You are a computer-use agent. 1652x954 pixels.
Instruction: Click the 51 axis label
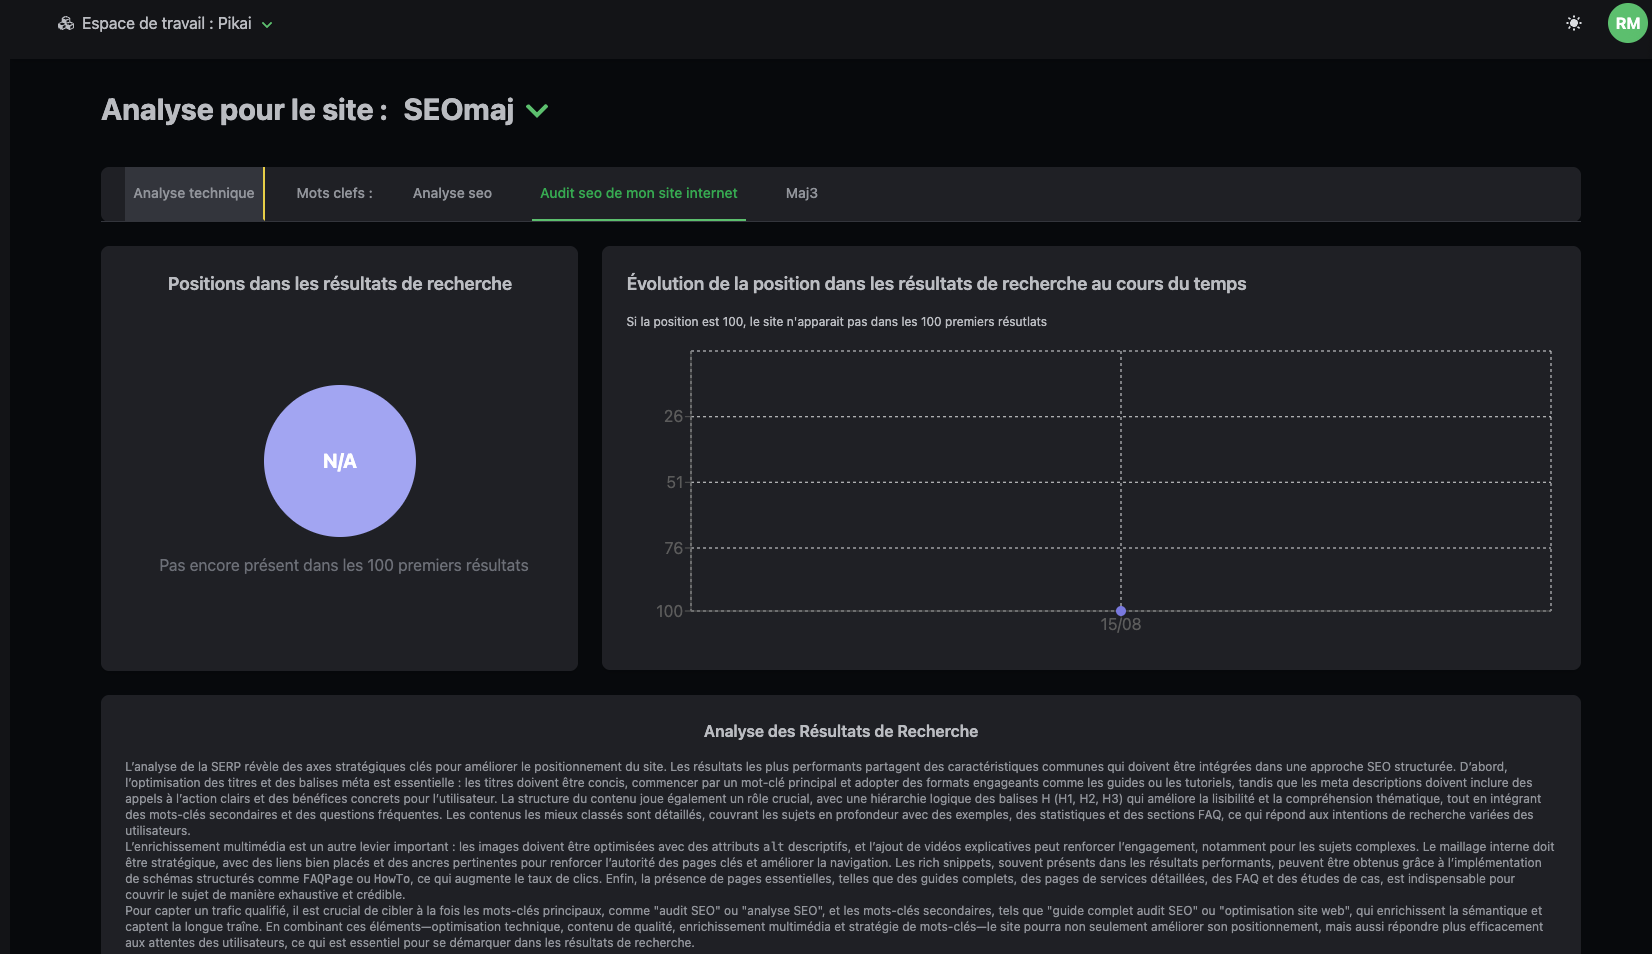[x=674, y=482]
